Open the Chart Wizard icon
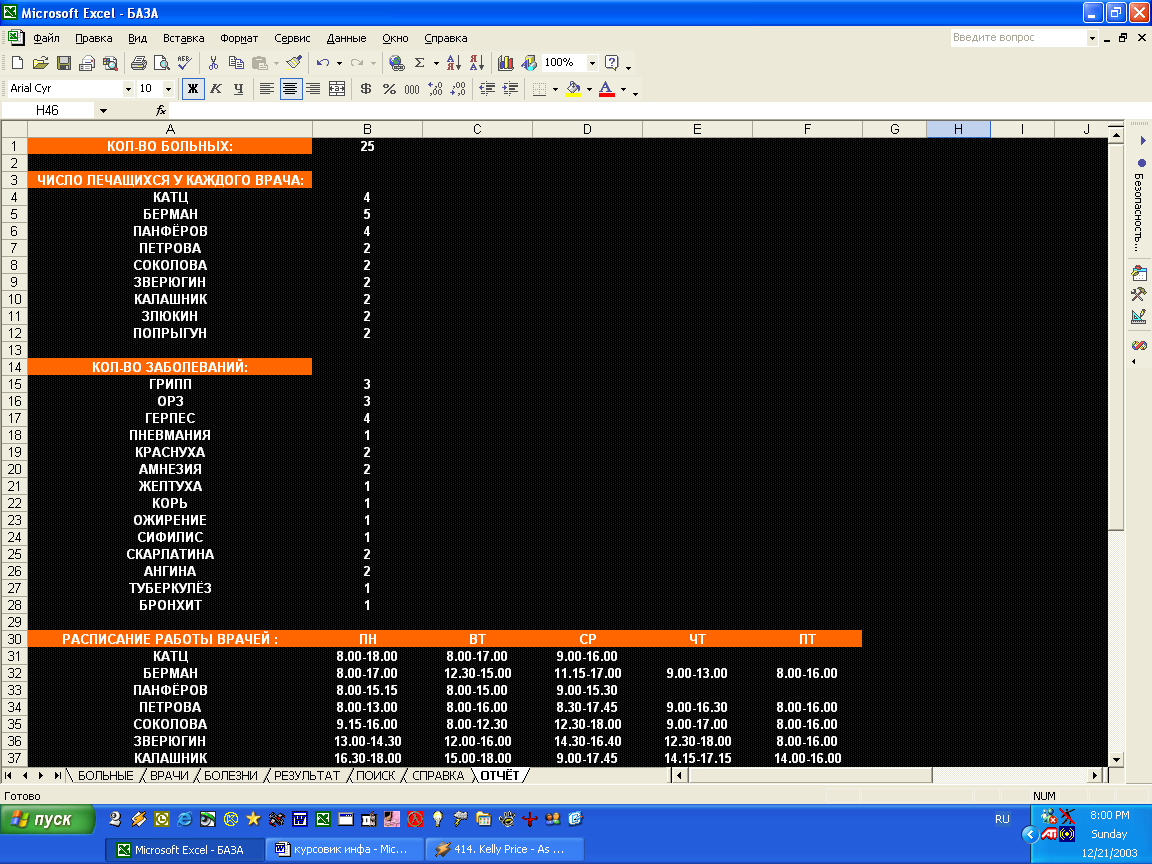Image resolution: width=1152 pixels, height=864 pixels. click(505, 63)
